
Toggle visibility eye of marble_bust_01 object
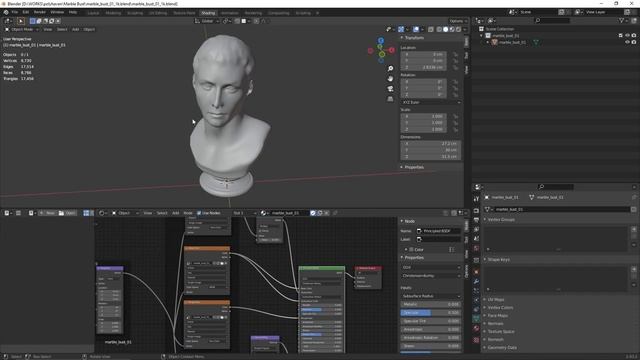coord(627,42)
